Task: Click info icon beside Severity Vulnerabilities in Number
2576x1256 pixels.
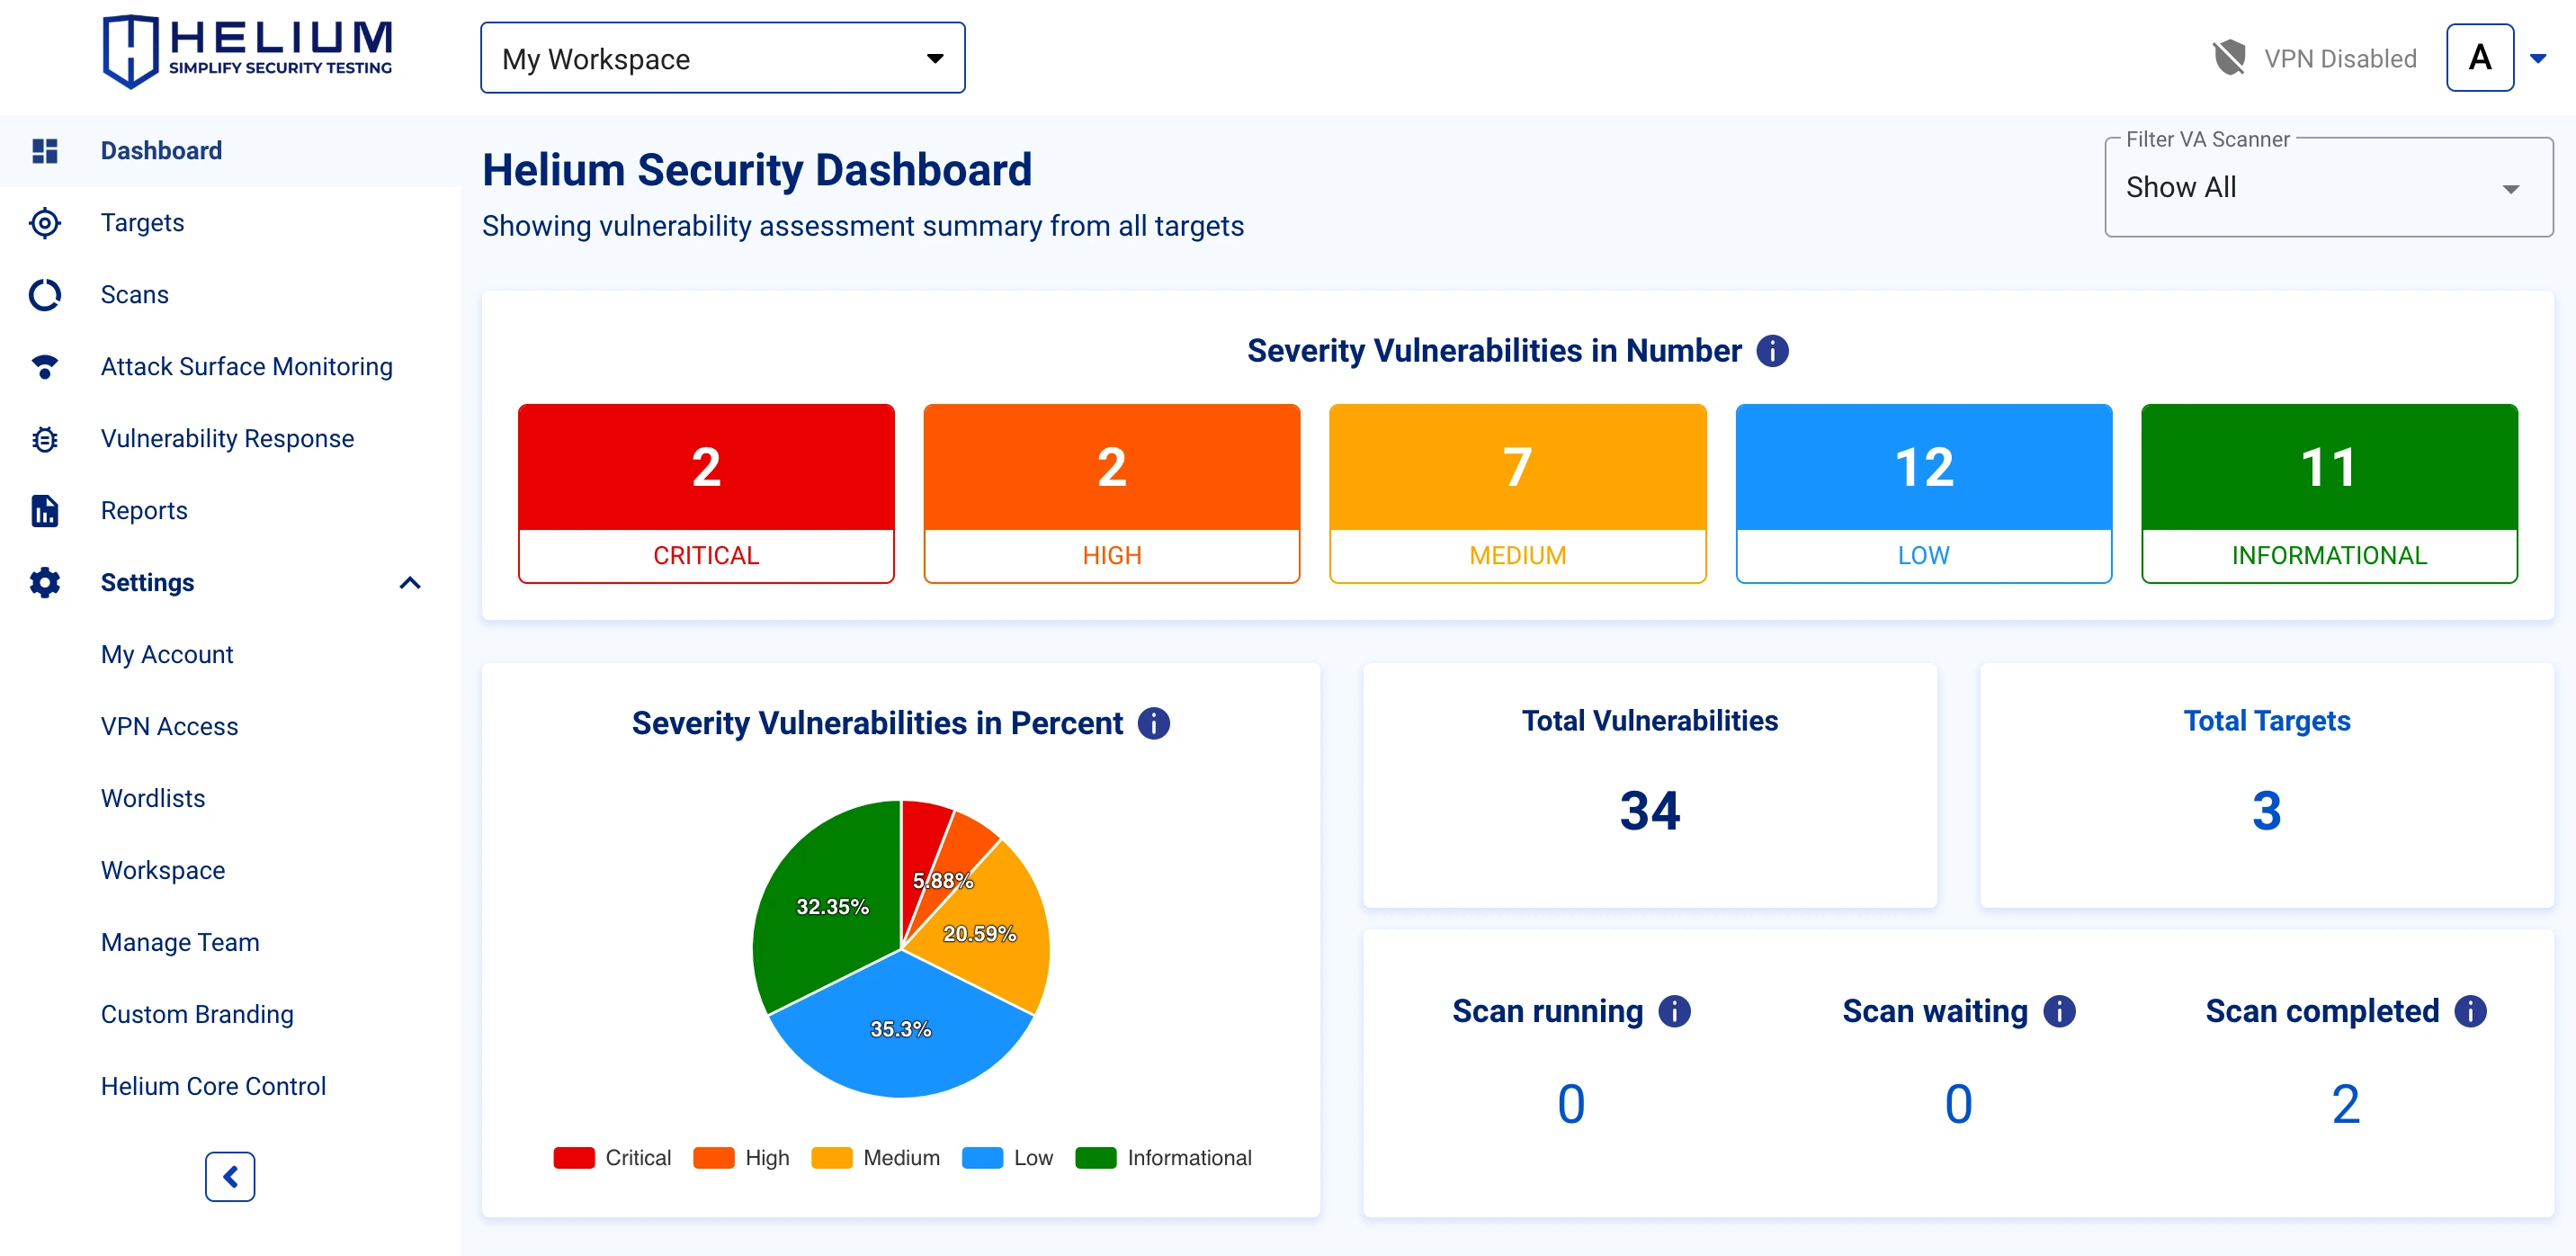Action: pos(1772,351)
